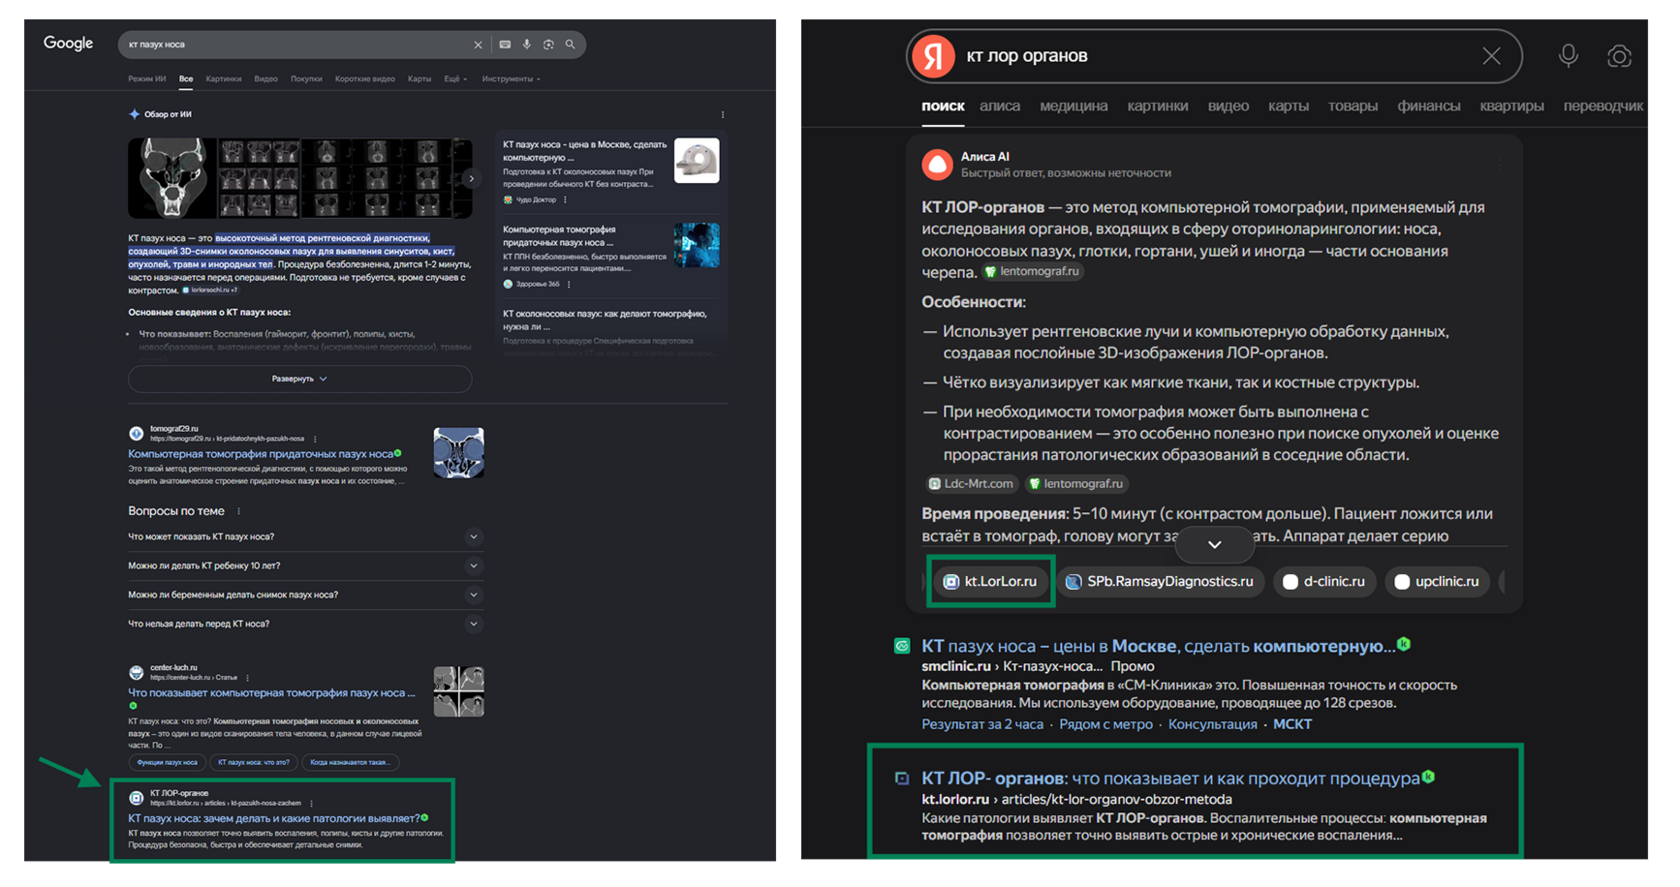Select the 'КТ пазух носа: что это?' chip

tap(254, 763)
